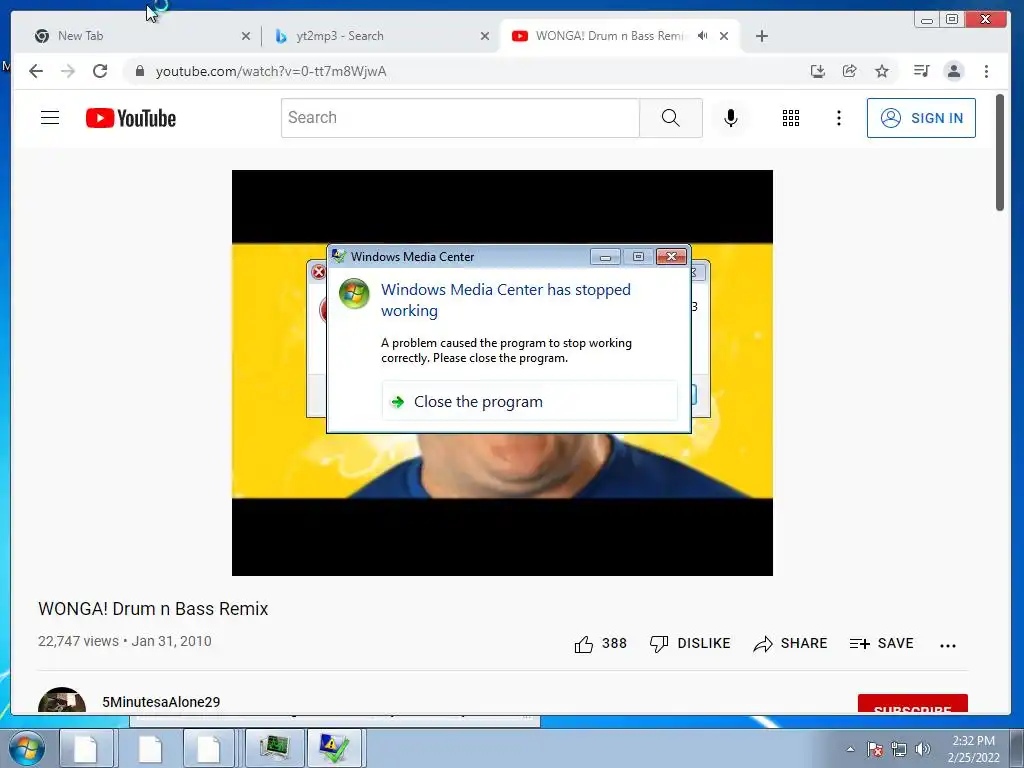Image resolution: width=1024 pixels, height=768 pixels.
Task: Click the video title WONGA! Drum n Bass Remix
Action: click(153, 609)
